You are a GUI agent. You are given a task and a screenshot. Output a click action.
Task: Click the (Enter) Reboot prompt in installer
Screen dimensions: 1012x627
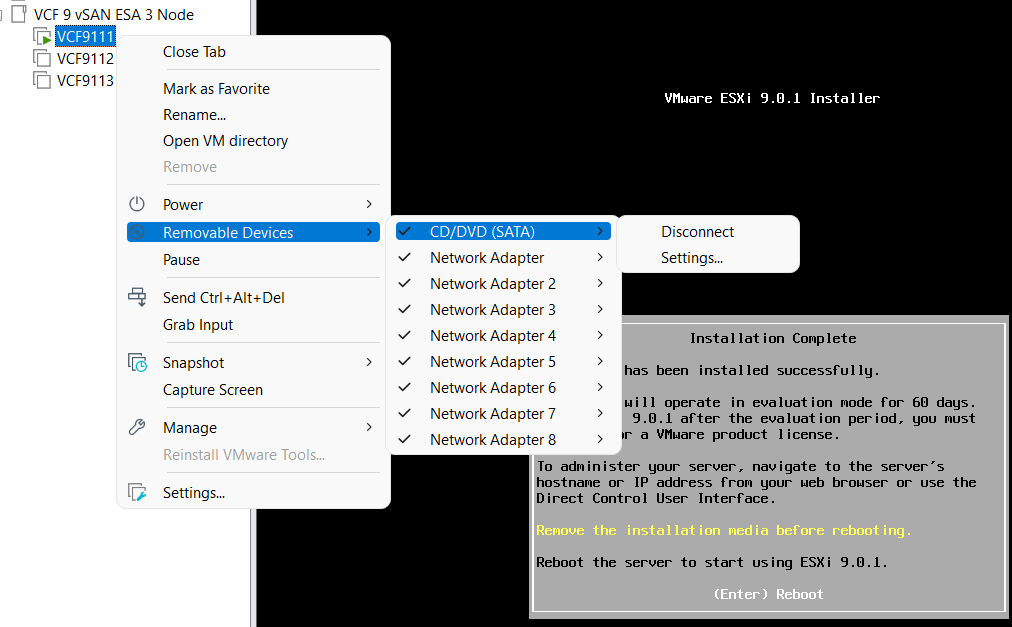[x=768, y=594]
